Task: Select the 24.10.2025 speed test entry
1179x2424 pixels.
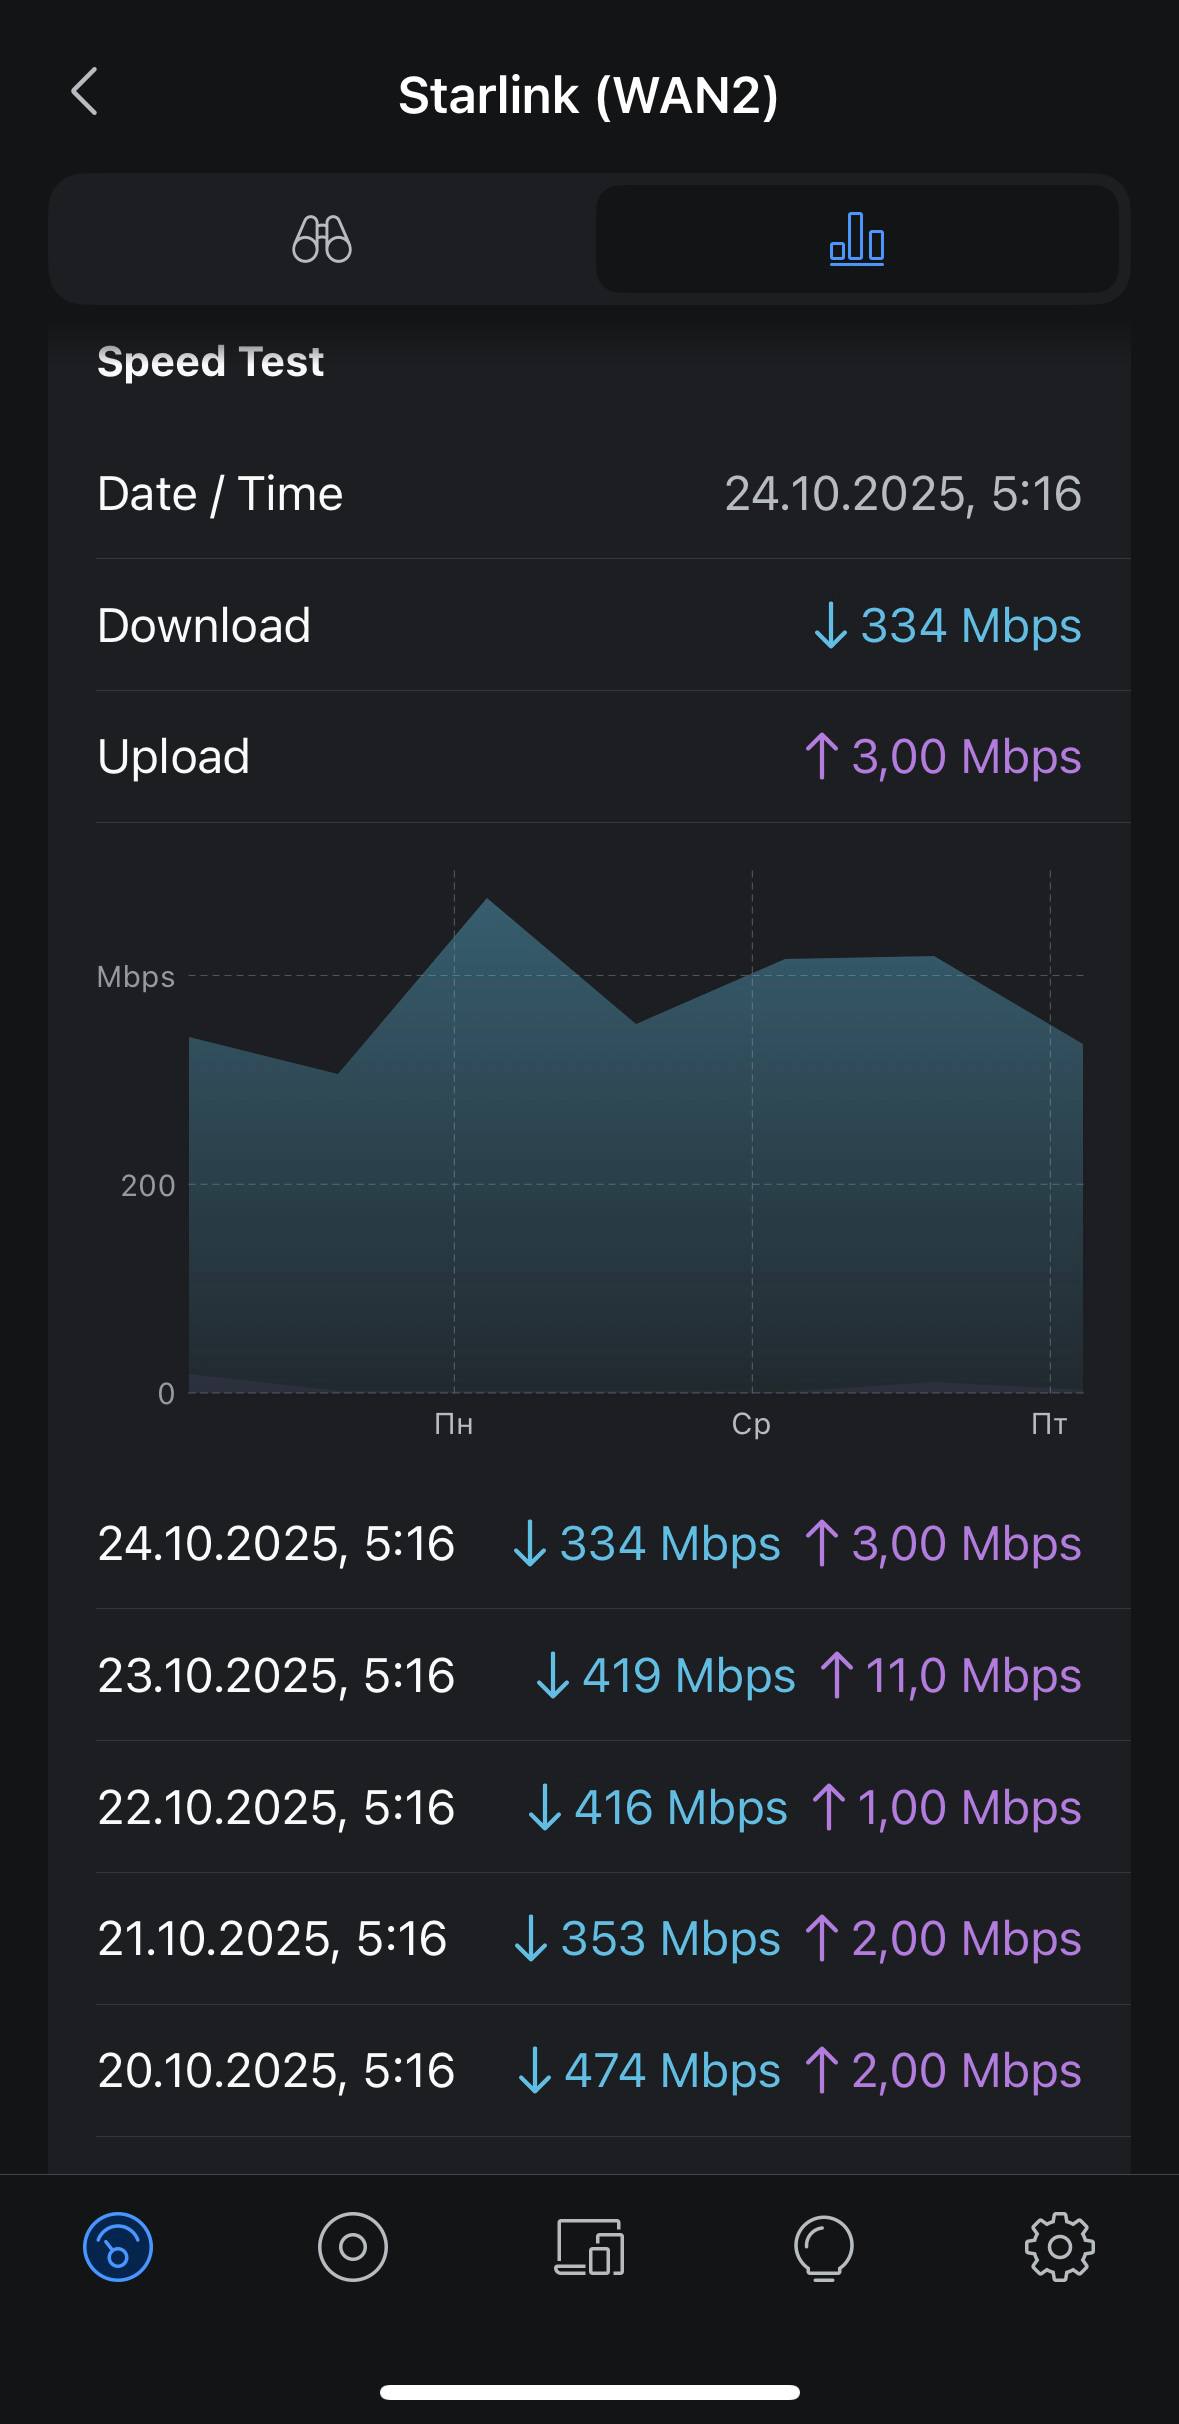Action: point(589,1543)
